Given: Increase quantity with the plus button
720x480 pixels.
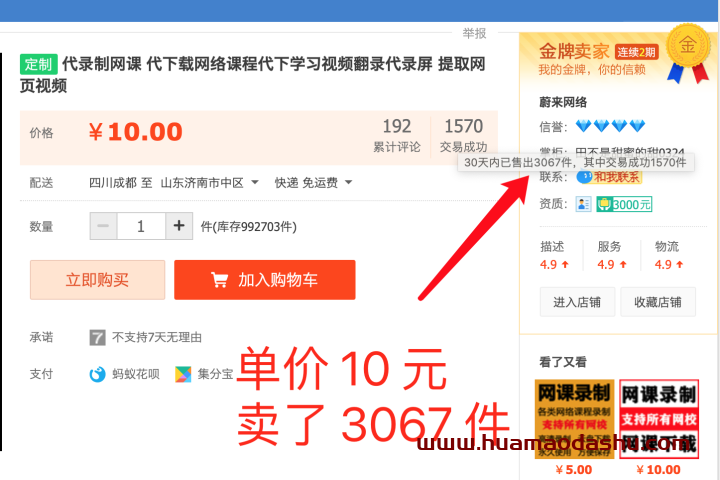Looking at the screenshot, I should 179,226.
